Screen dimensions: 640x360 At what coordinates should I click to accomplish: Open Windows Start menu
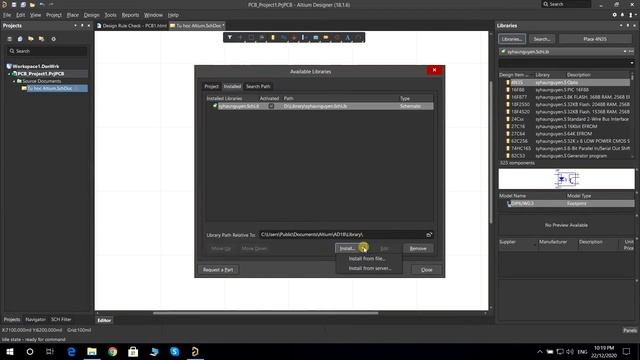tap(10, 351)
